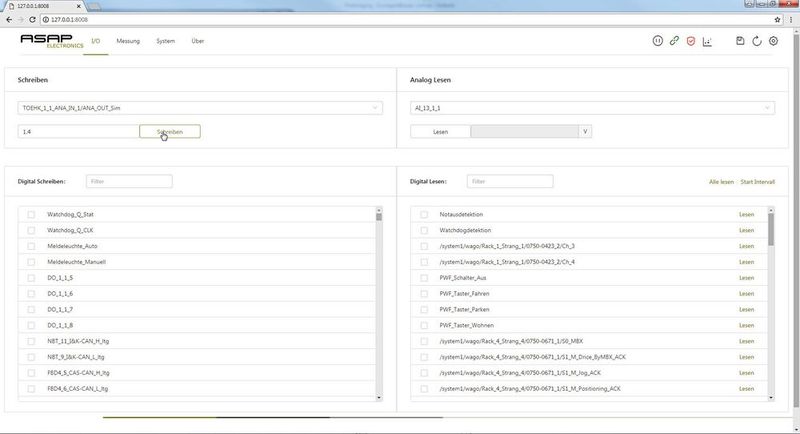Screen dimensions: 800x434
Task: Toggle the PWF_Taster_Parken checkbox
Action: 424,310
